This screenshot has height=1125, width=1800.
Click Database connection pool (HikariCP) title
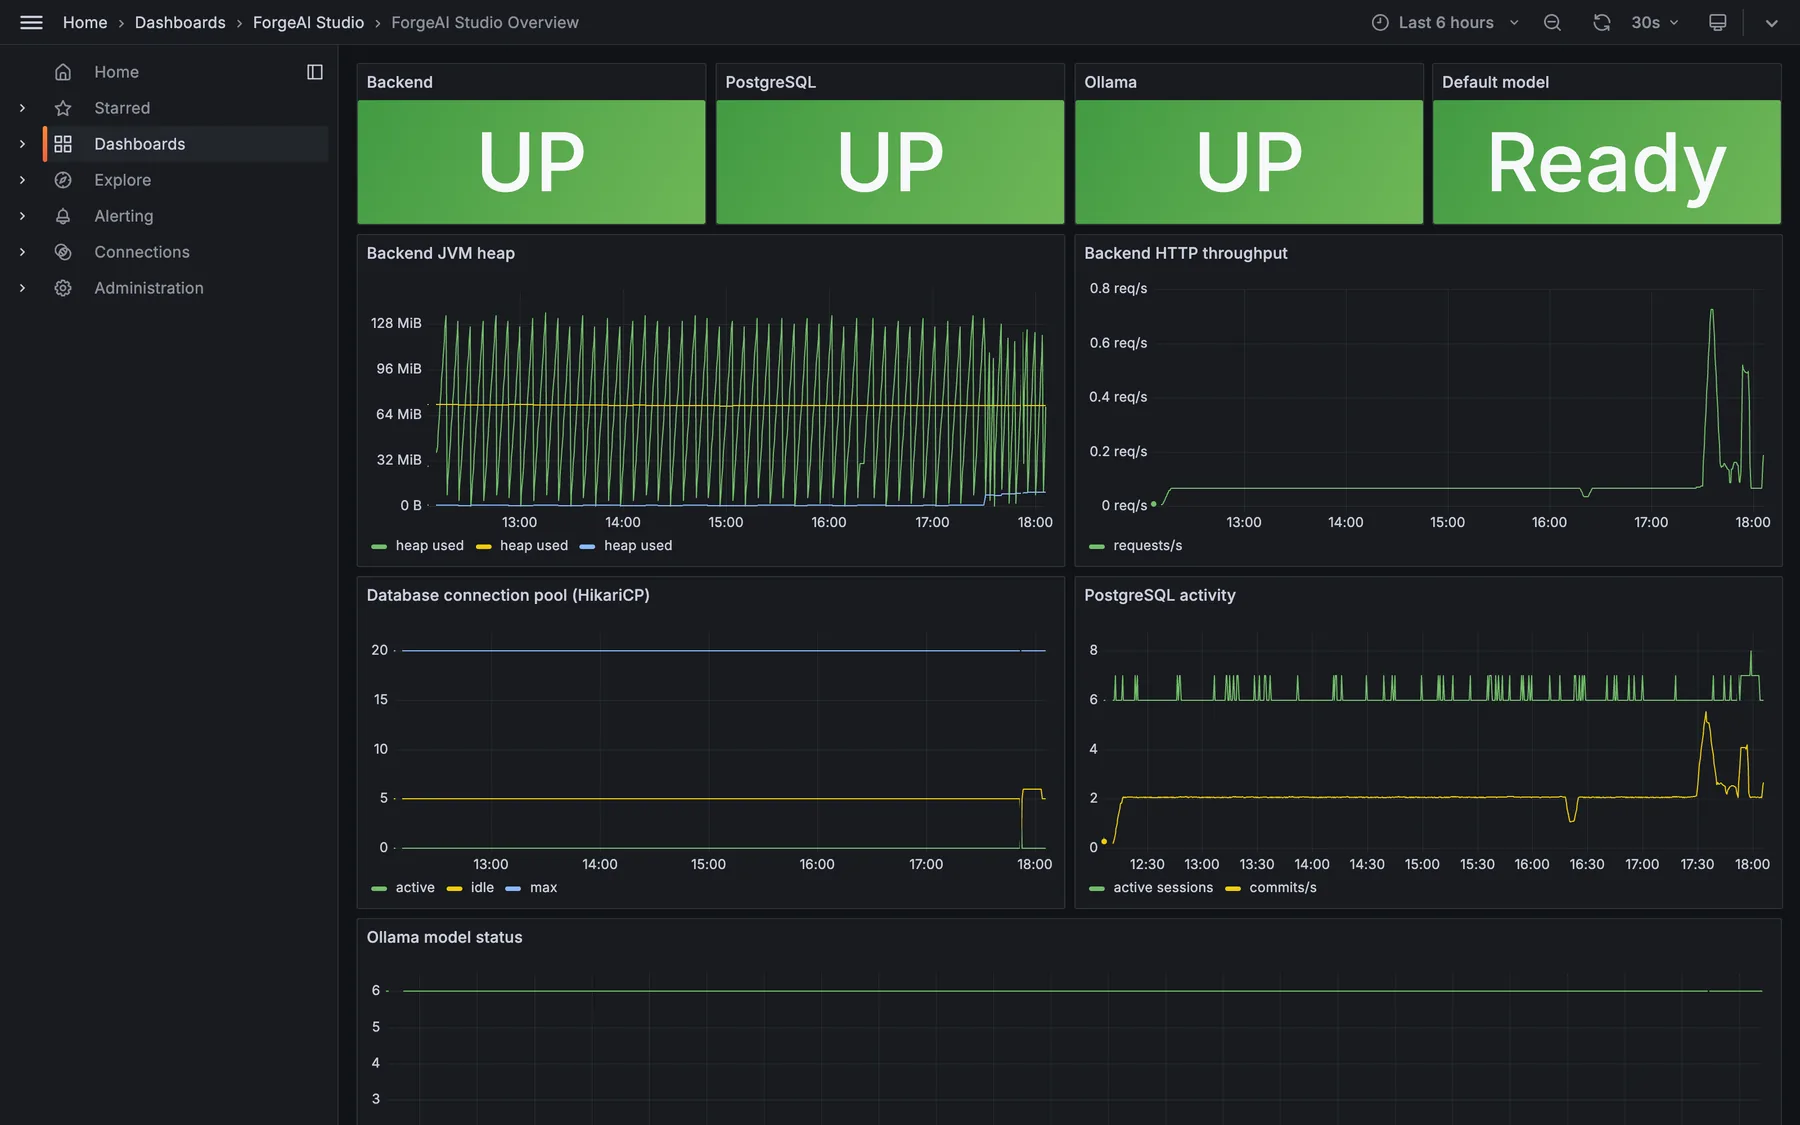click(x=508, y=595)
